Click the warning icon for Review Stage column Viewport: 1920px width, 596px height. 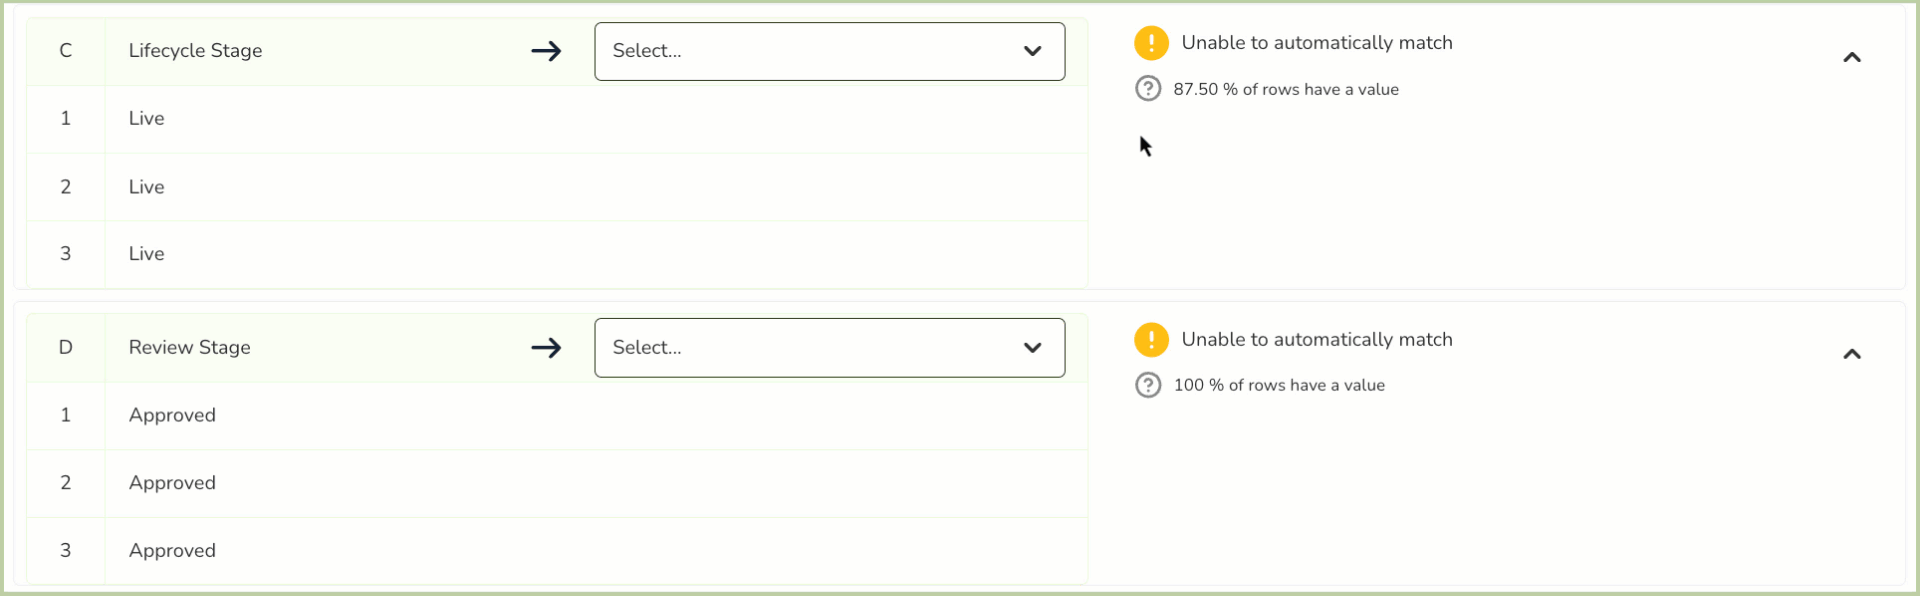click(x=1151, y=340)
